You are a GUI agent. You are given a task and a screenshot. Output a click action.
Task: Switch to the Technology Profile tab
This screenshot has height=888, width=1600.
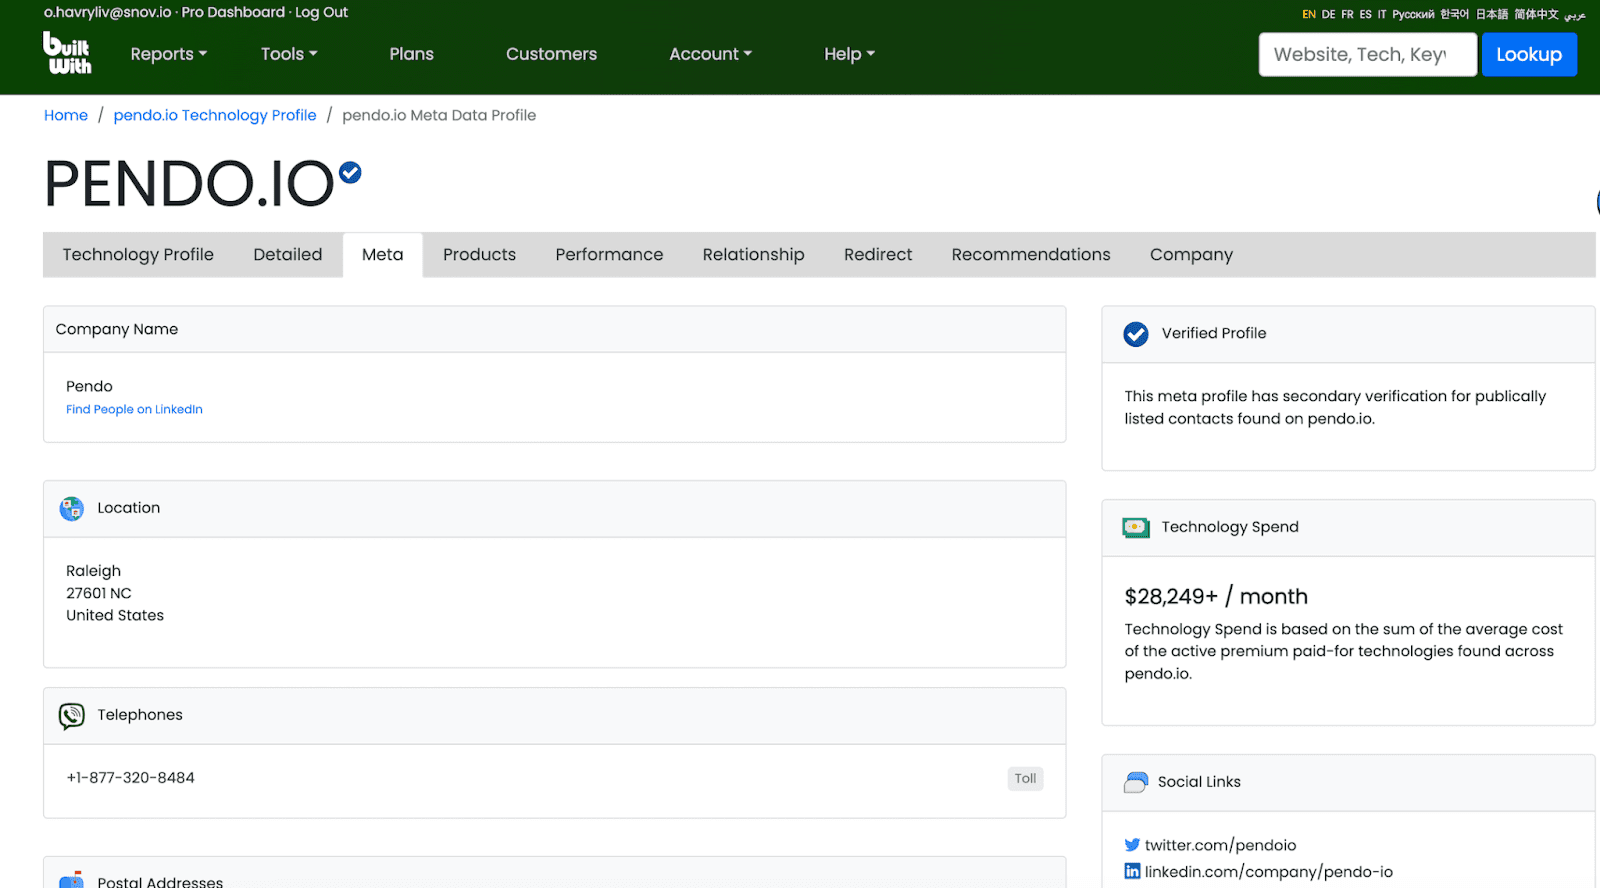click(x=138, y=255)
